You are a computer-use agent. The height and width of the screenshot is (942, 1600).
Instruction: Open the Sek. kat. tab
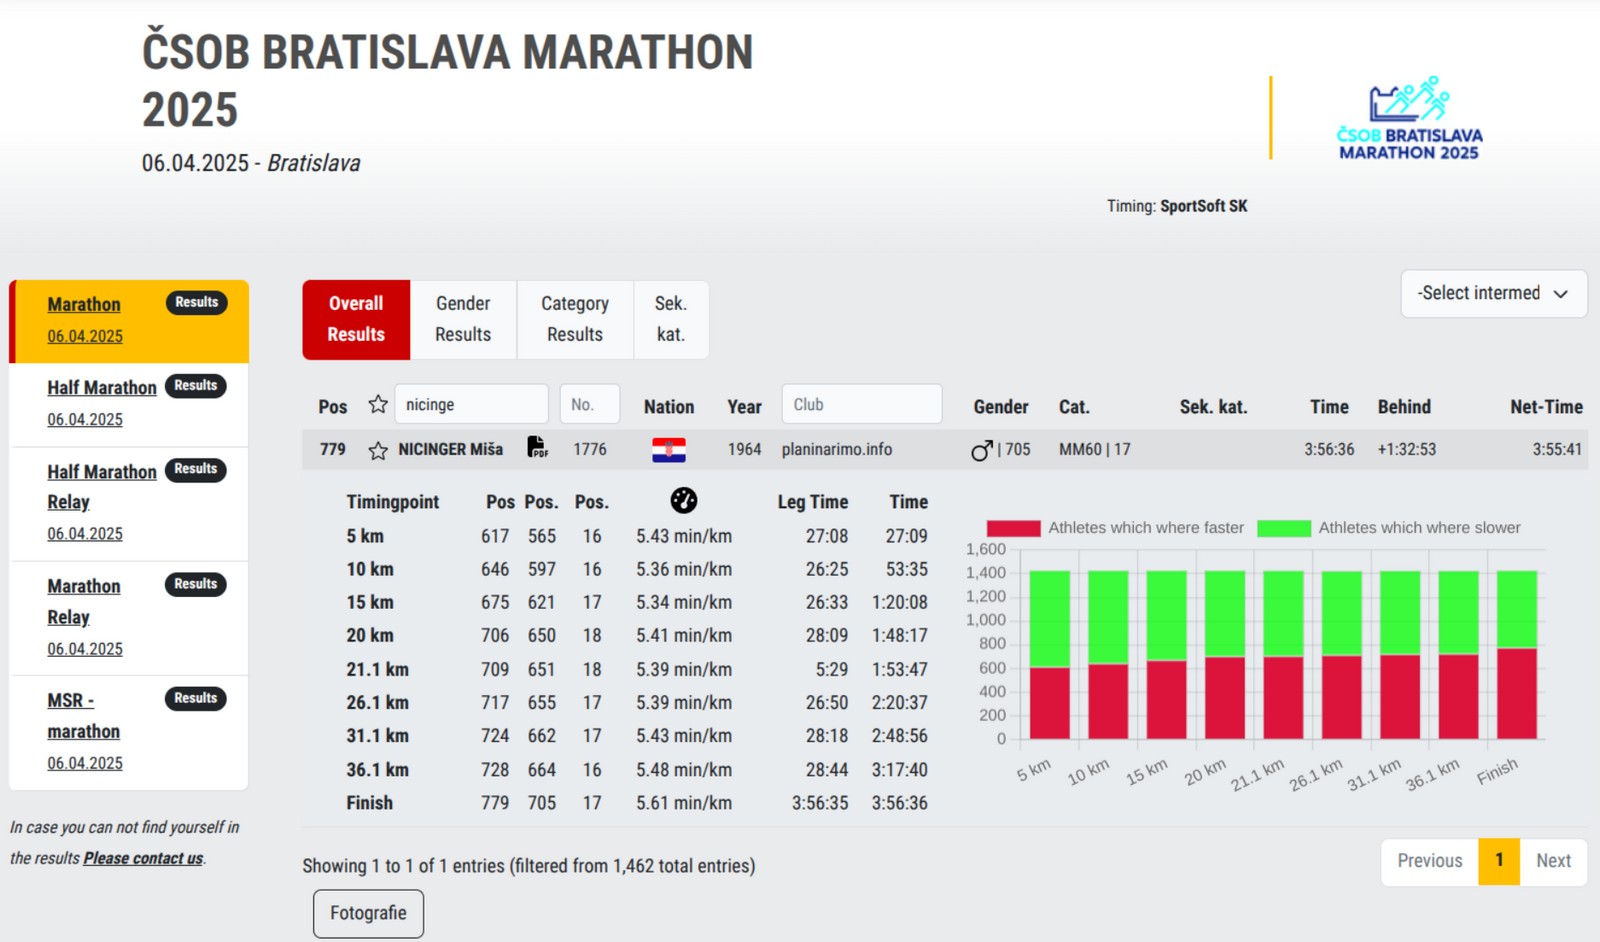(671, 319)
